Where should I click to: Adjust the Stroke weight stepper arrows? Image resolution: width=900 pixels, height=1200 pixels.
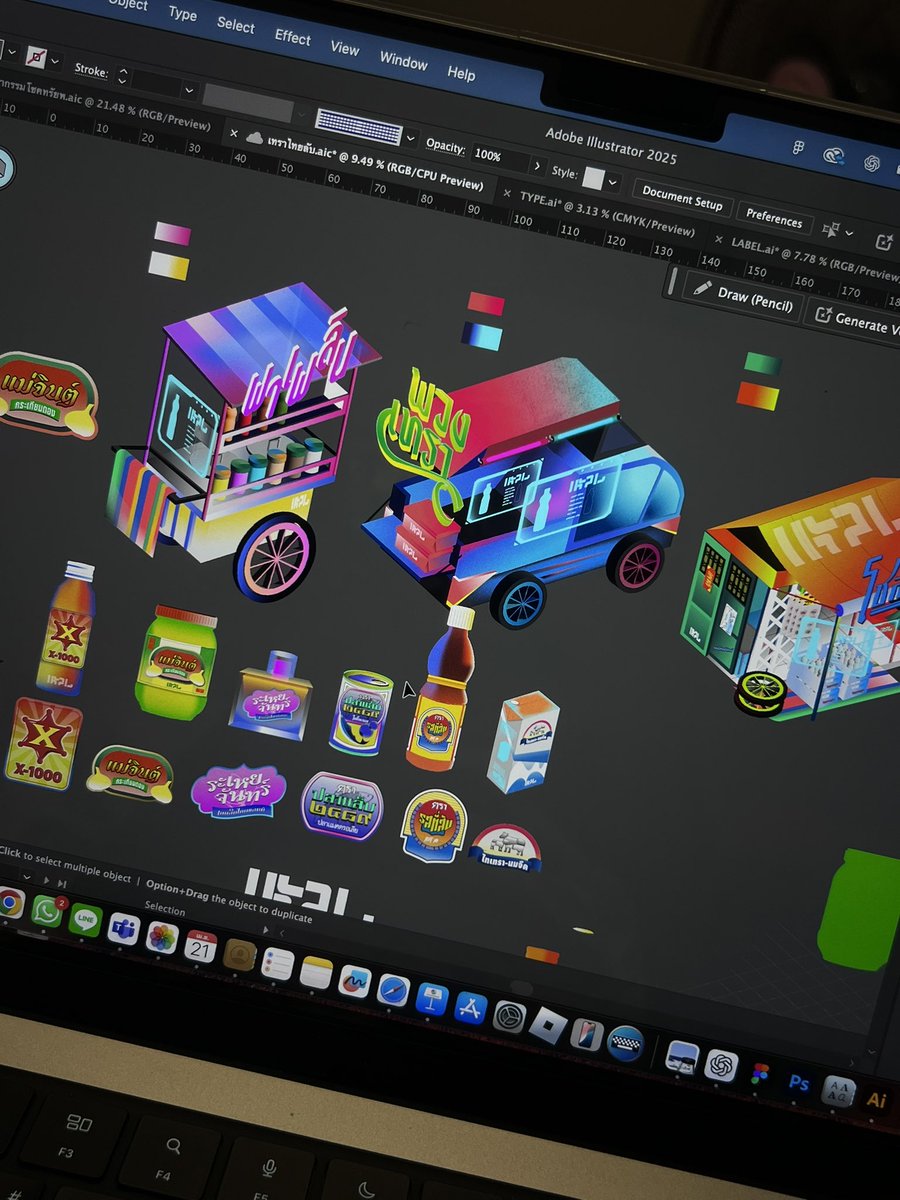coord(122,74)
